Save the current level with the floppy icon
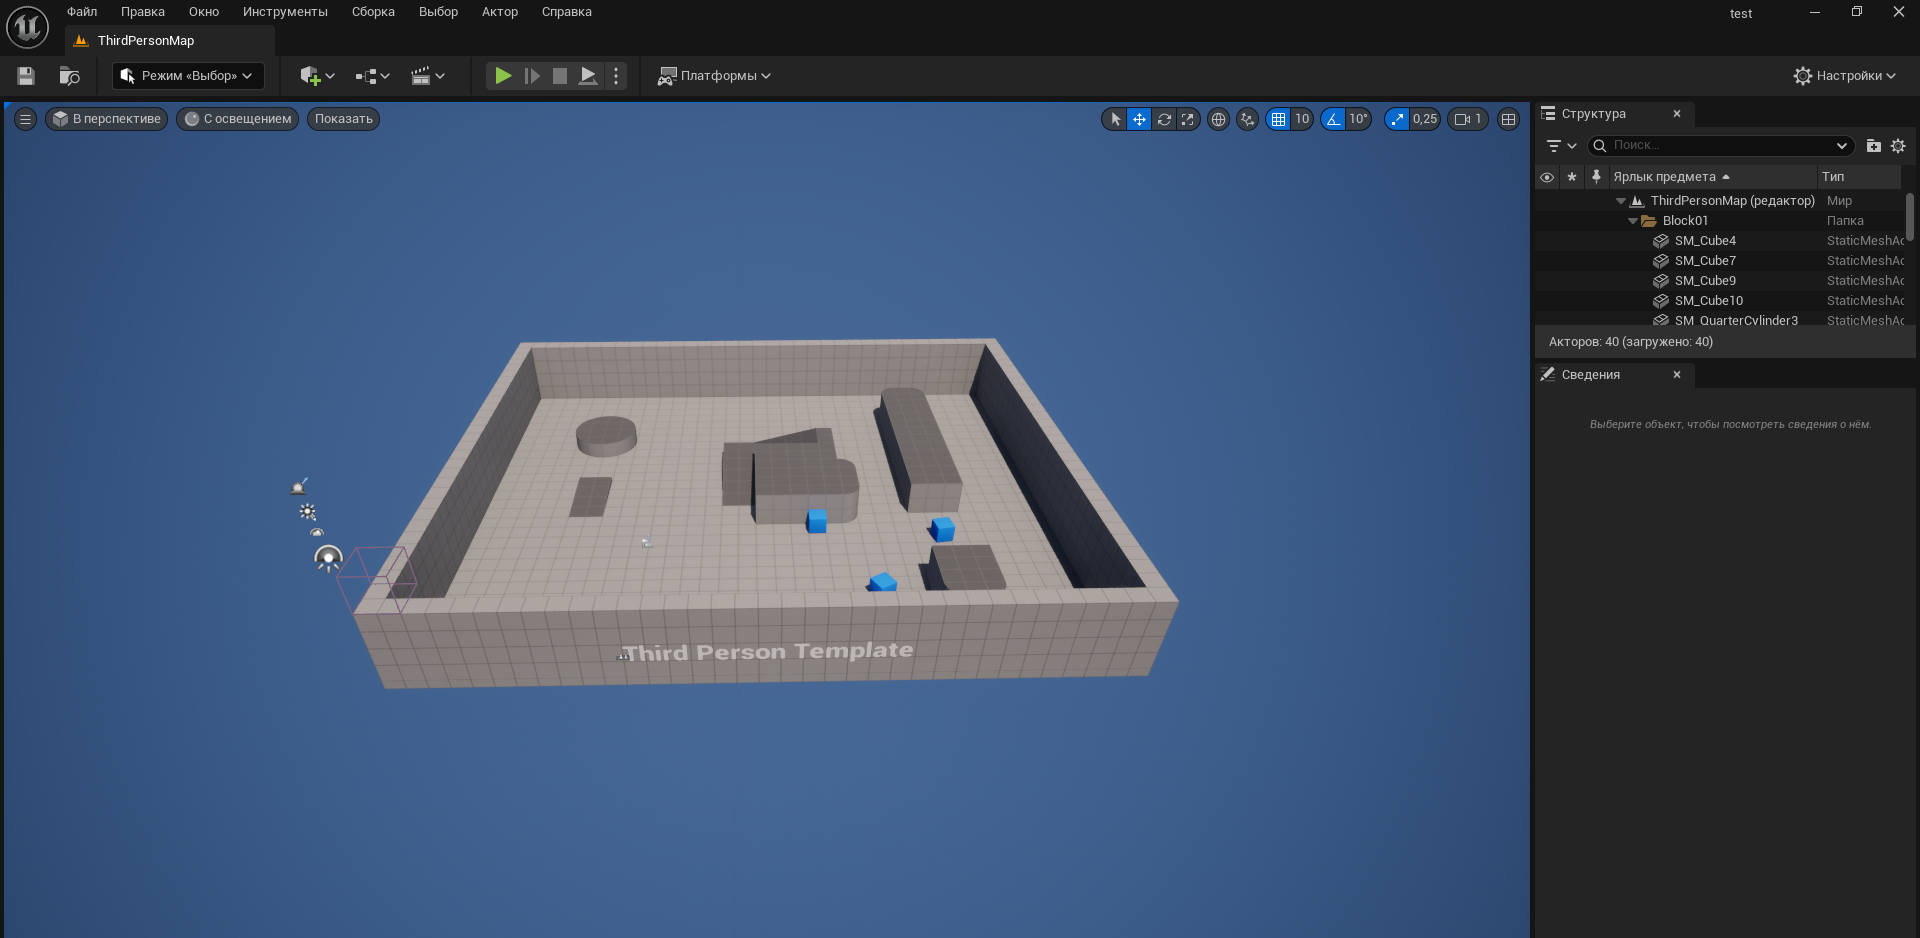Viewport: 1920px width, 938px height. (x=26, y=76)
